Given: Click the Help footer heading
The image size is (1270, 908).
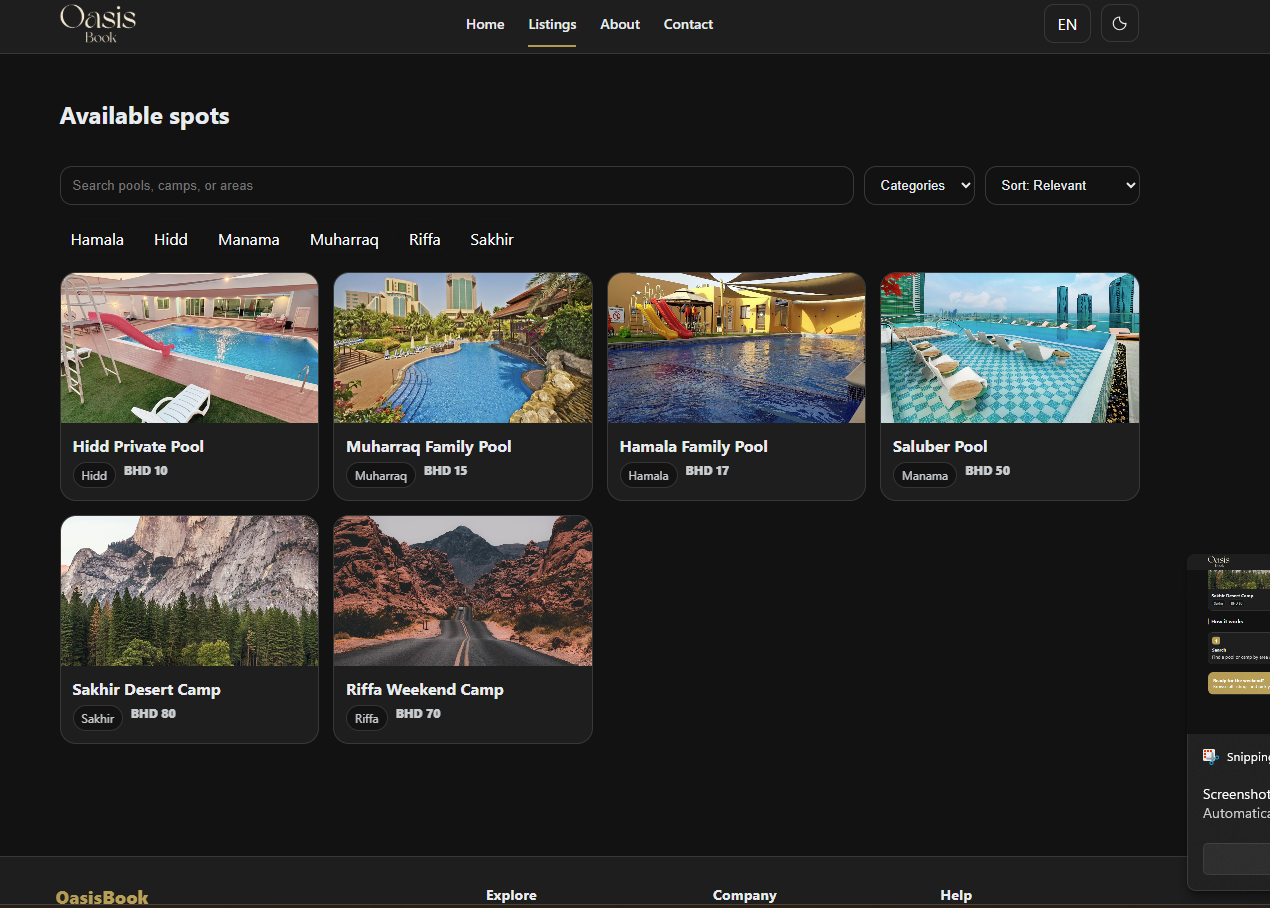Looking at the screenshot, I should [956, 896].
